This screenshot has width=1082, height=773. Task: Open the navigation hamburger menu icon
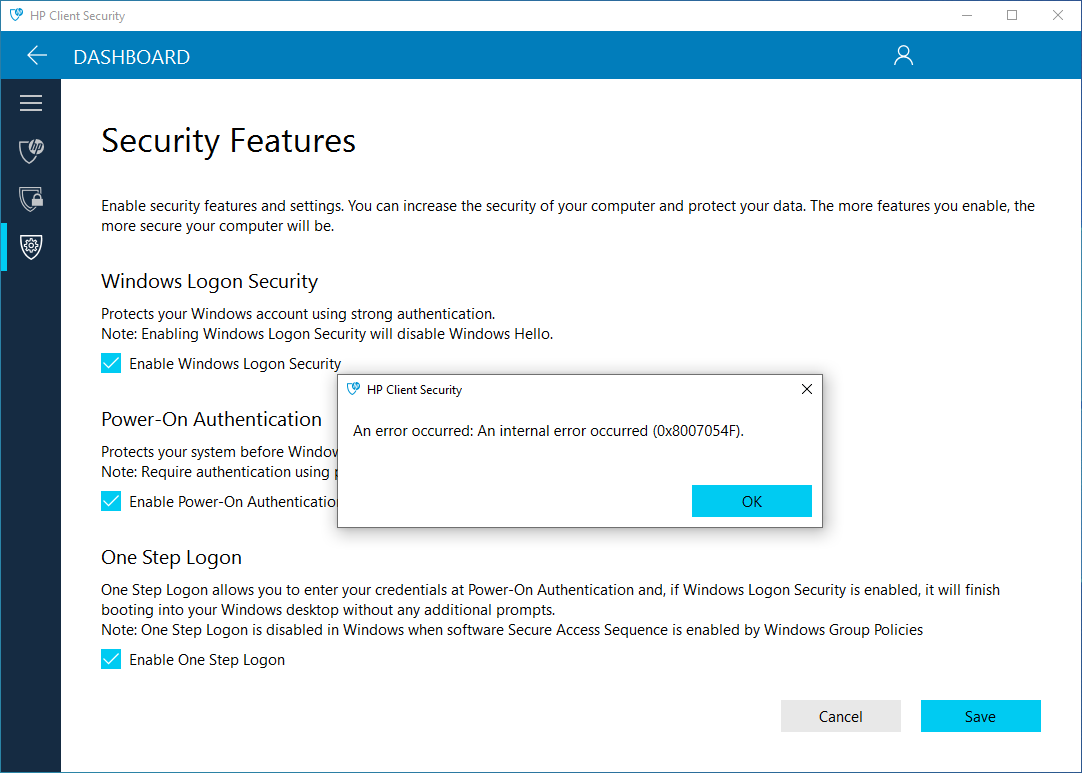pyautogui.click(x=30, y=102)
